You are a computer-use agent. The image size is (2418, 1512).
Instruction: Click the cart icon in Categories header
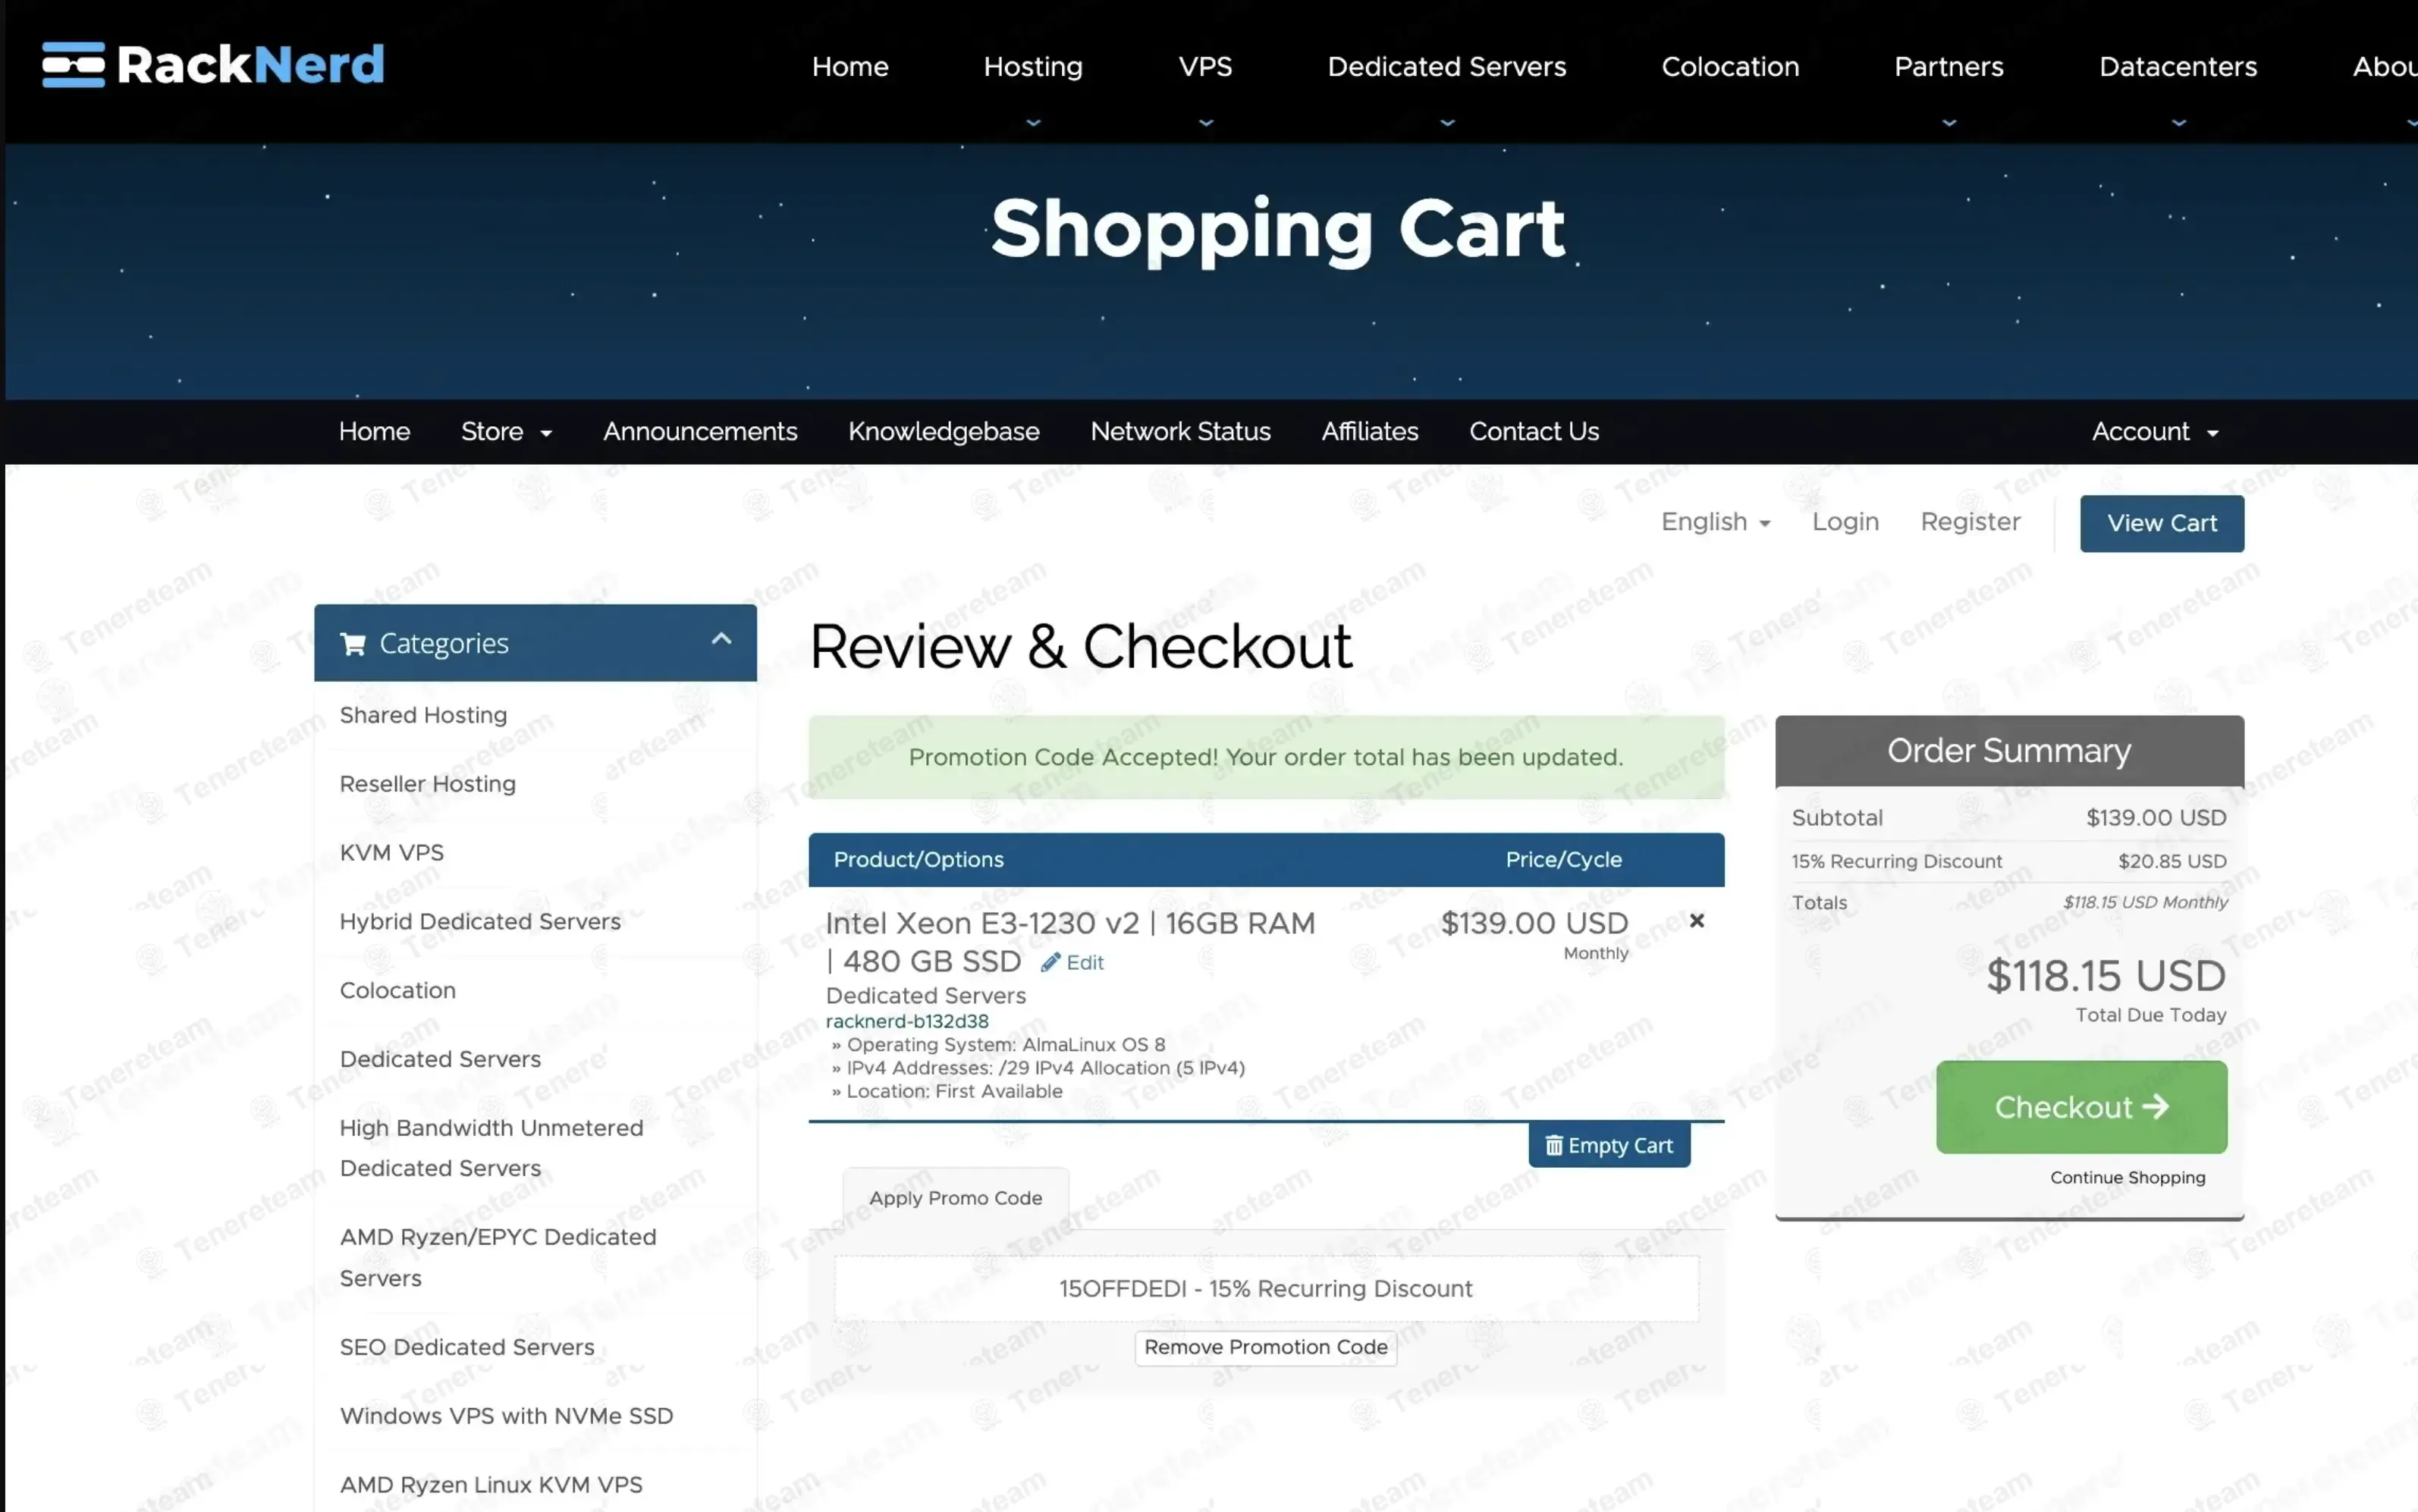352,644
